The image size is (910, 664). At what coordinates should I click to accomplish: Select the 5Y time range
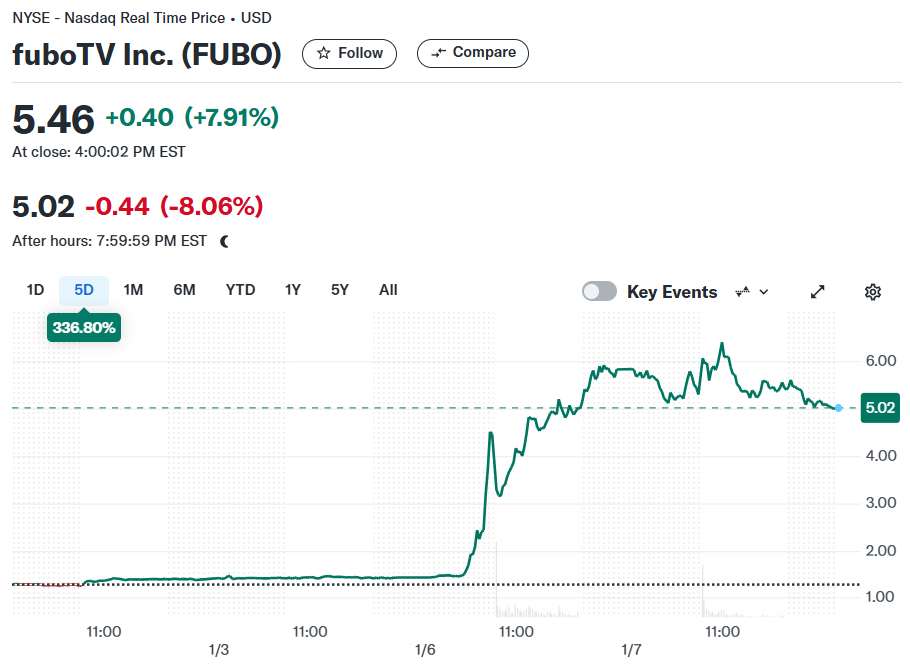(340, 290)
